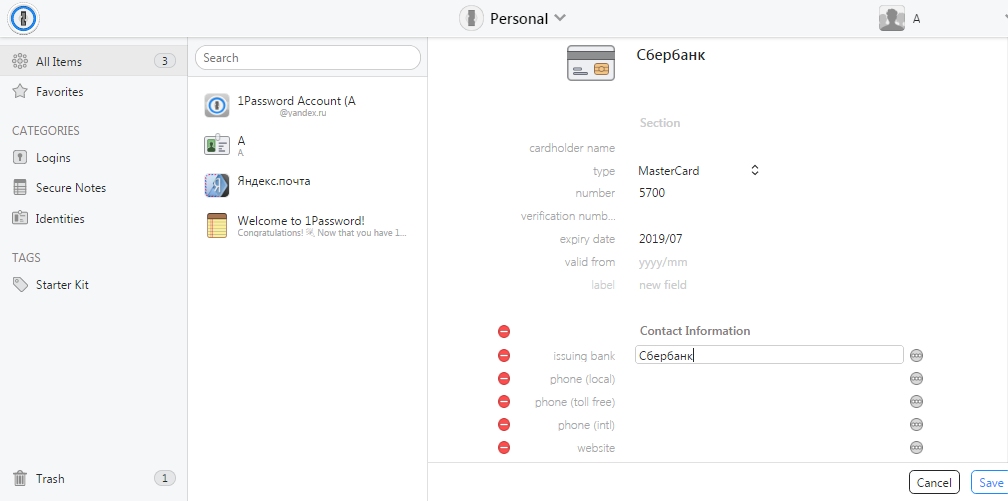Open field options for website row
The image size is (1008, 501).
click(x=916, y=448)
